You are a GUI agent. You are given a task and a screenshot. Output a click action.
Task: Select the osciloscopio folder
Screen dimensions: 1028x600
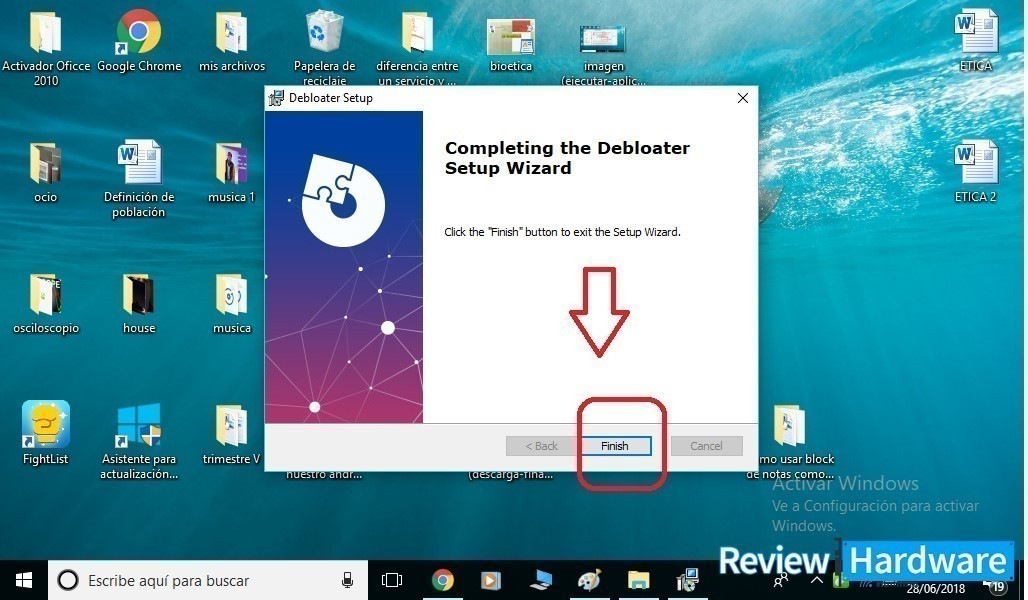click(46, 303)
